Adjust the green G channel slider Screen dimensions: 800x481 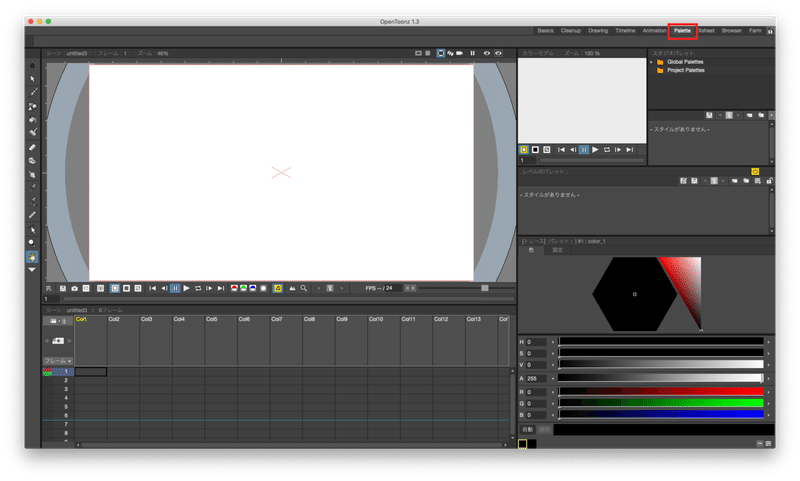coord(661,403)
